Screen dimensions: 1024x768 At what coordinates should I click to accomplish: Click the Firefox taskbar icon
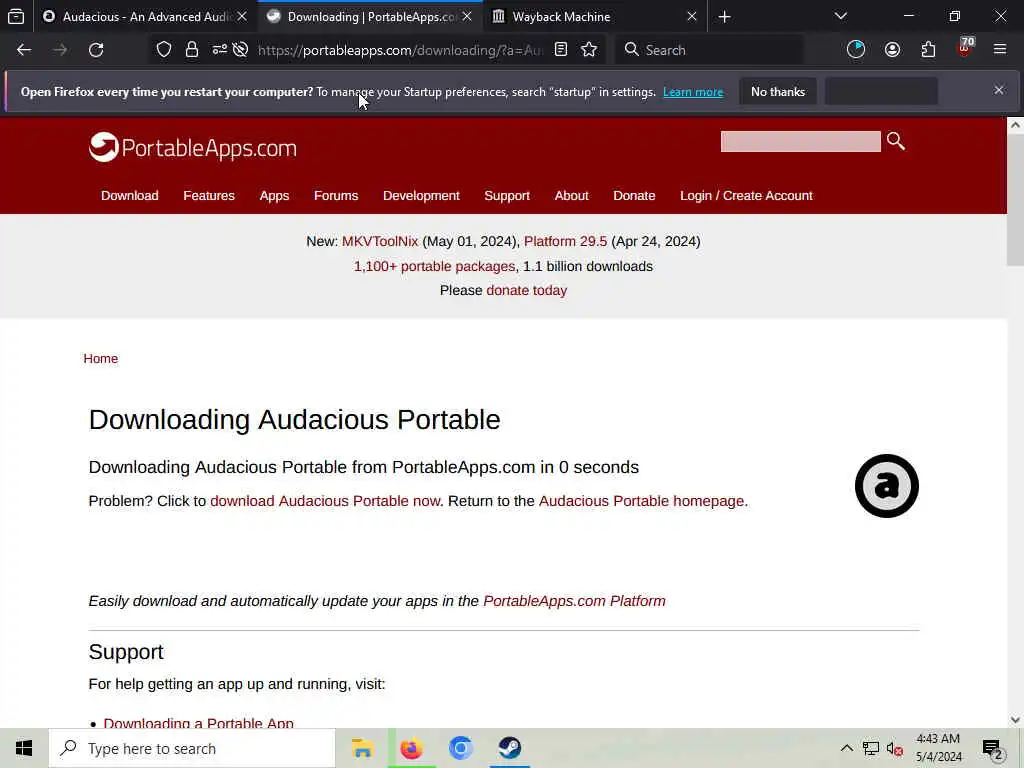pos(411,748)
